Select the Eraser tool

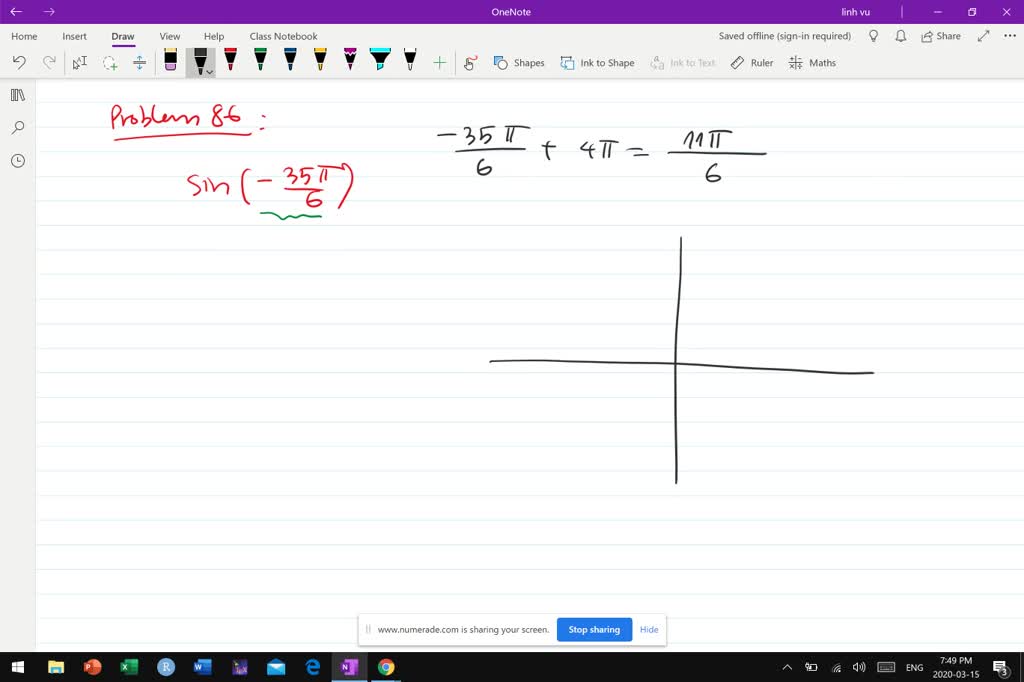[x=170, y=60]
